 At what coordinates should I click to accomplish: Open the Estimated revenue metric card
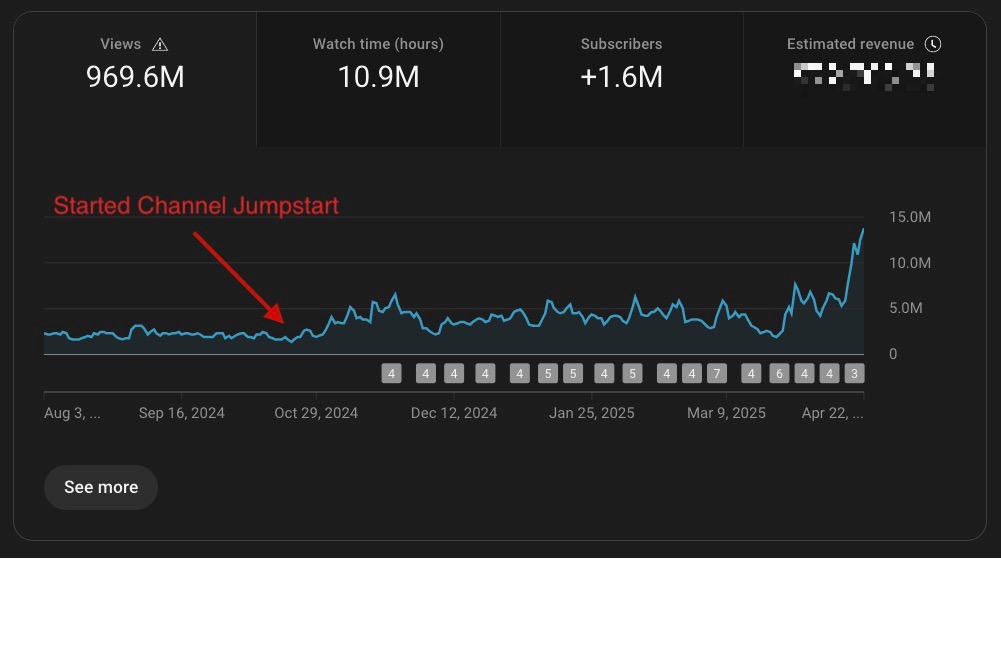pyautogui.click(x=864, y=60)
